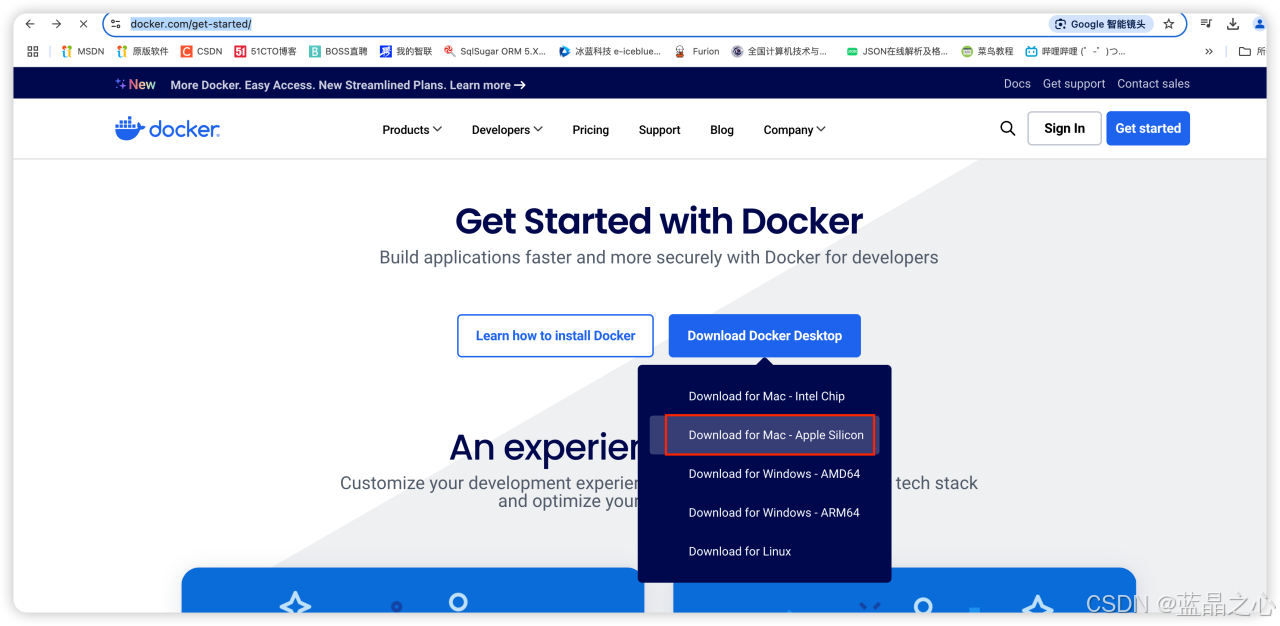1280x626 pixels.
Task: Open the 哔哩哔哩 bookmark
Action: click(1075, 51)
